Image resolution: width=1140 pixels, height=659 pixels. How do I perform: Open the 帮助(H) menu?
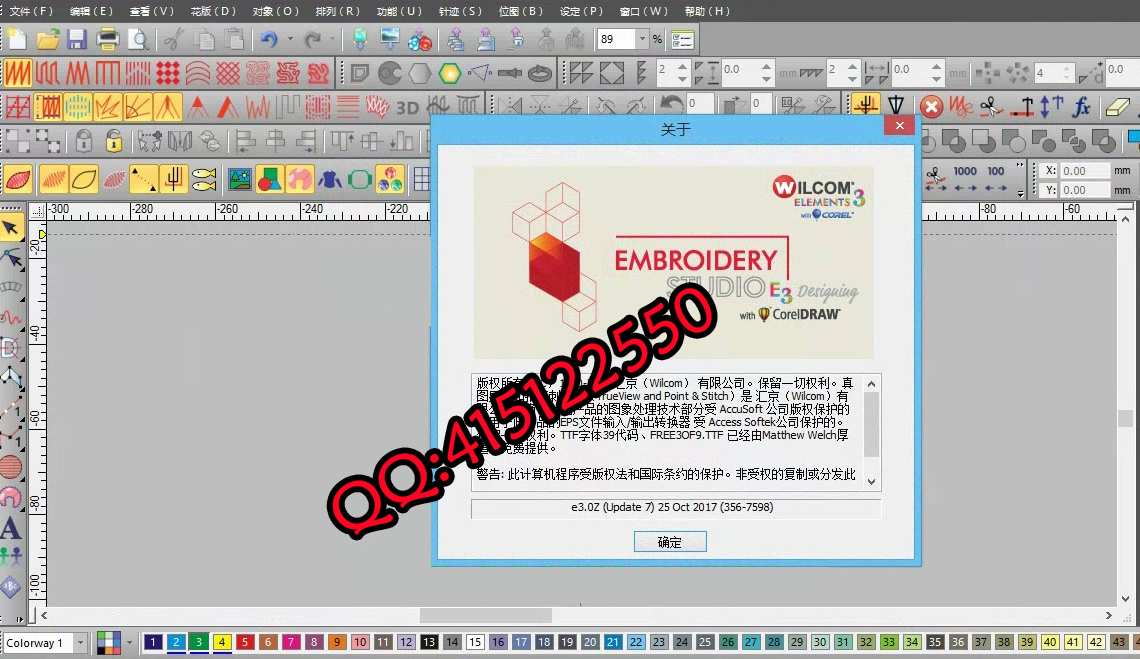point(707,12)
